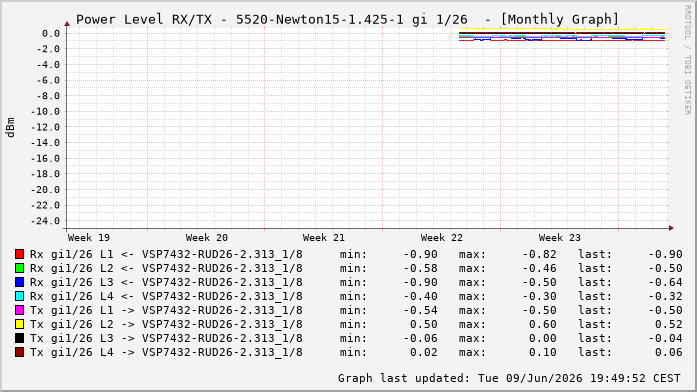
Task: Click the '0.0' y-axis value
Action: (x=51, y=33)
